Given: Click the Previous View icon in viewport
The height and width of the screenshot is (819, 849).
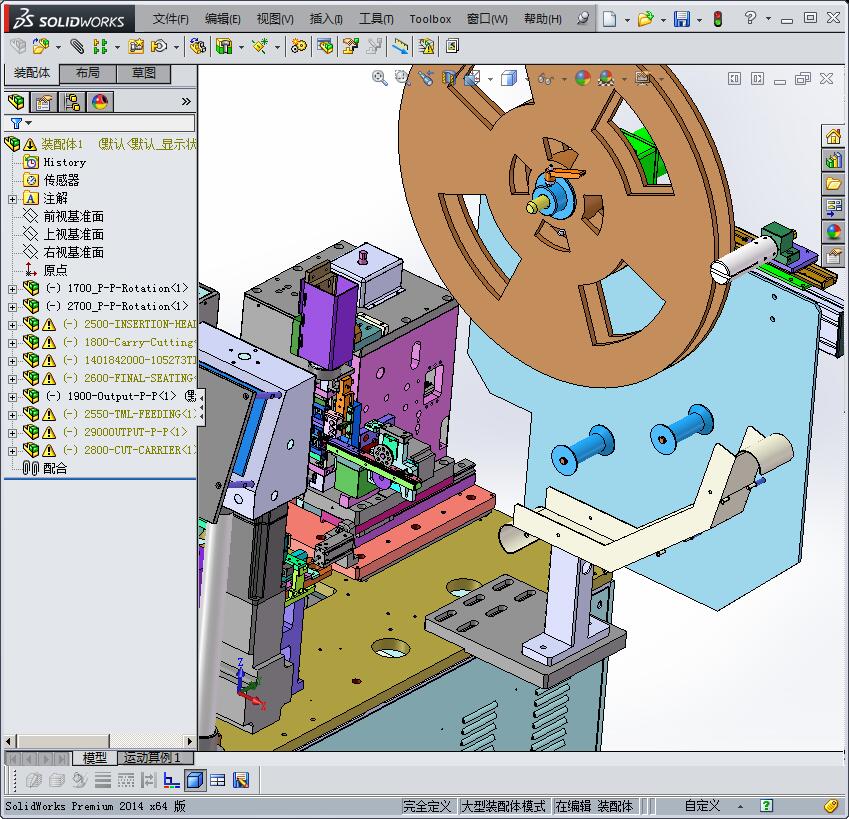Looking at the screenshot, I should [425, 78].
